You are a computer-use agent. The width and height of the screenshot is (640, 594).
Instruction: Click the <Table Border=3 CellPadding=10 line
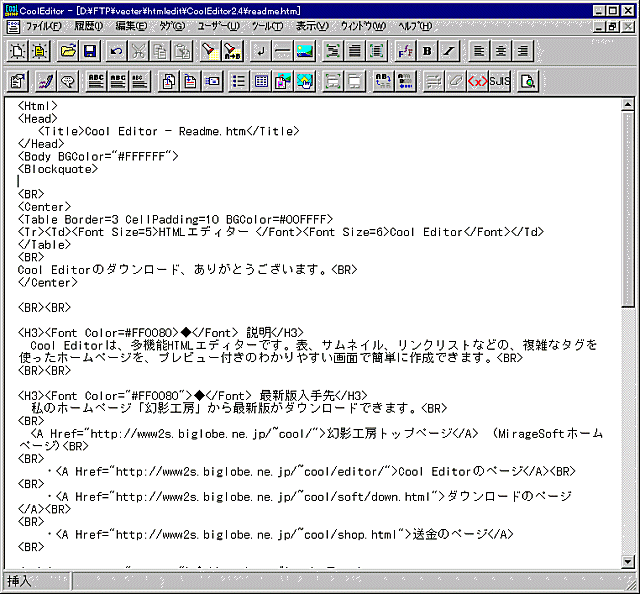(x=176, y=220)
